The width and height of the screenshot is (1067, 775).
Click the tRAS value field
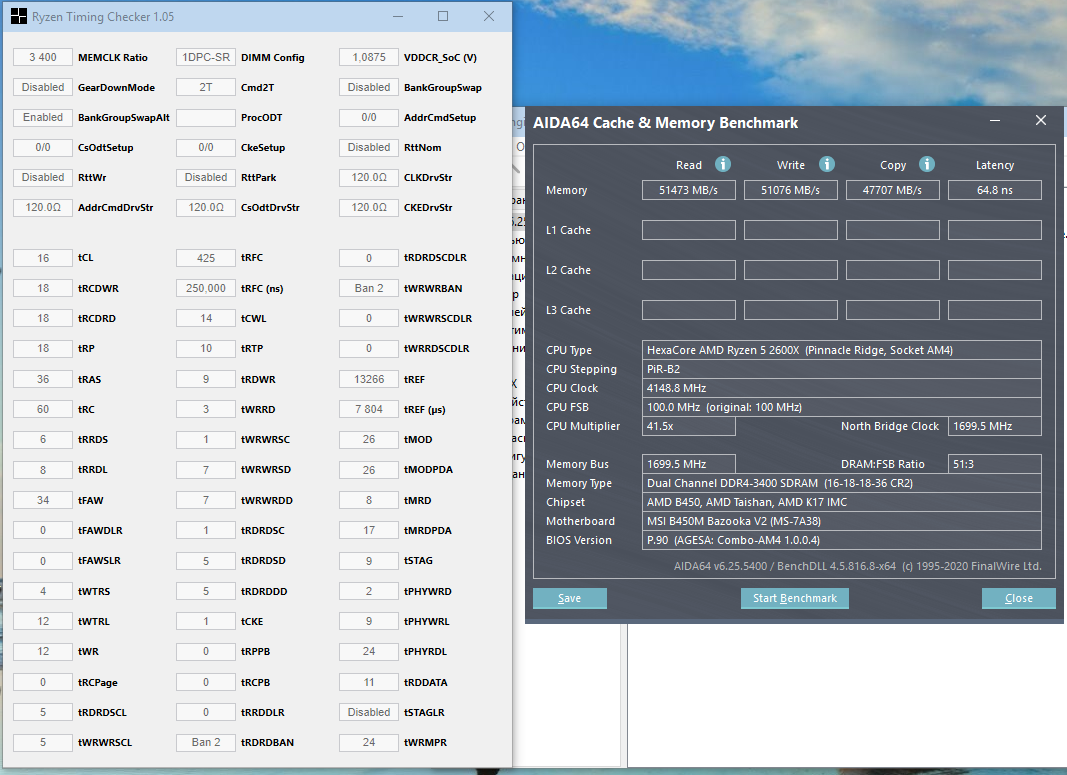(43, 379)
